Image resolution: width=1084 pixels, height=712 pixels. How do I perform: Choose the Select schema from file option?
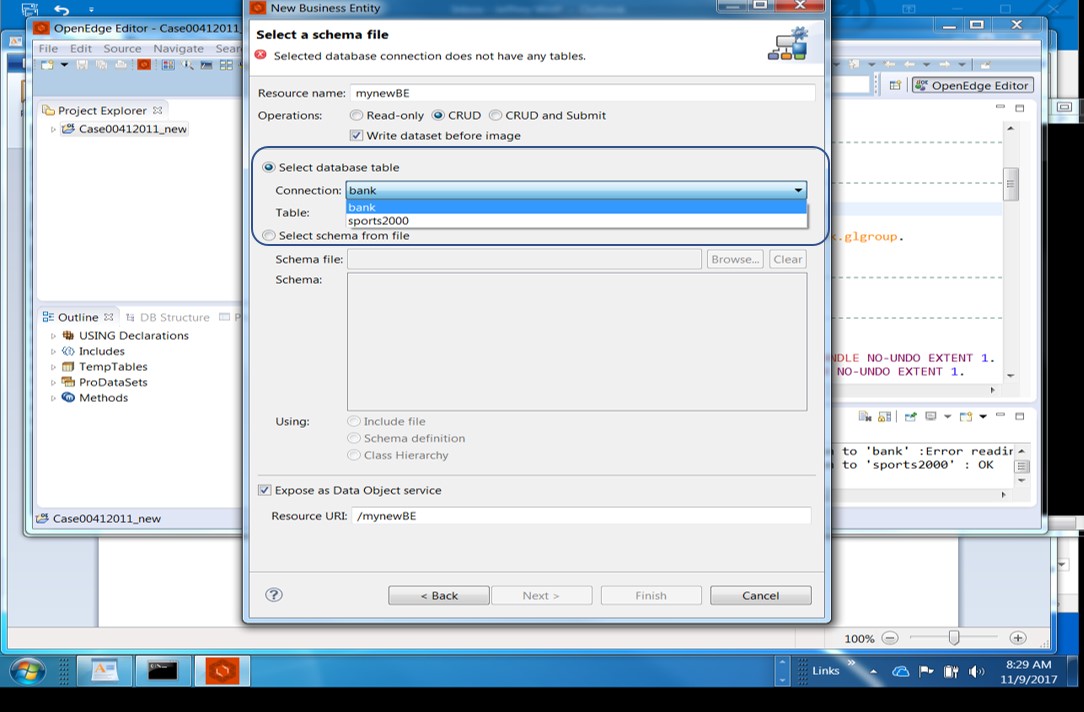[x=267, y=235]
